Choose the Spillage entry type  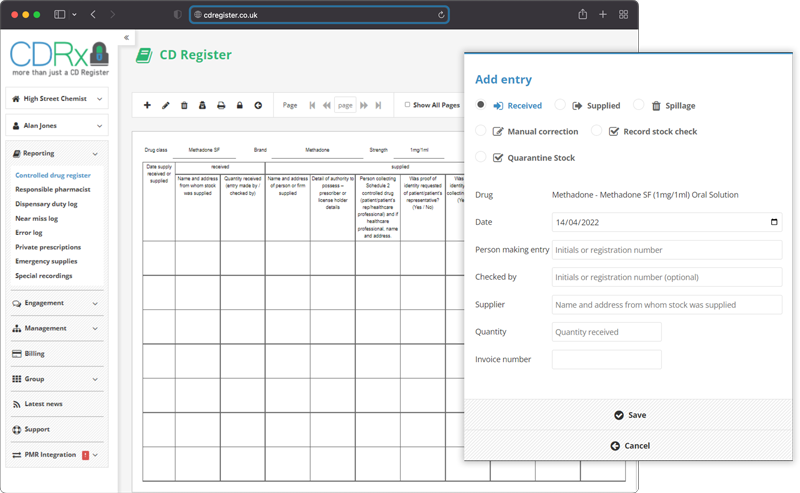[x=639, y=105]
